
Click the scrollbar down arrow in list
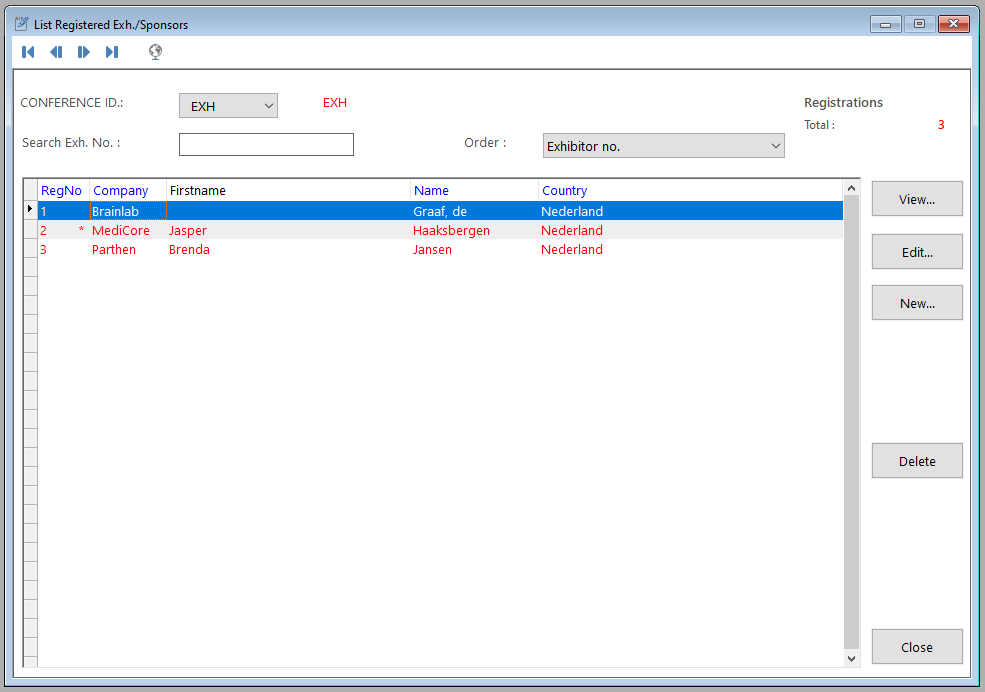[852, 659]
